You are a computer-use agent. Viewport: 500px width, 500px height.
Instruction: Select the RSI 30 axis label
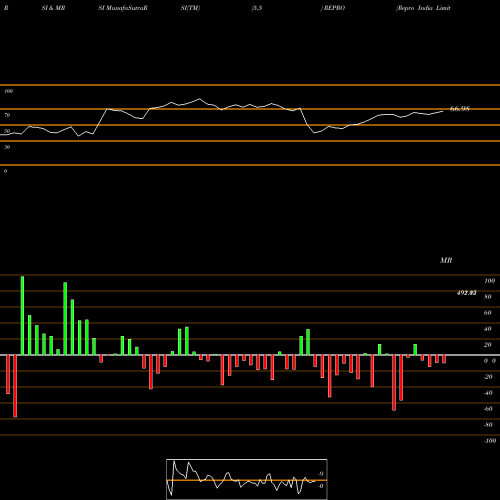(x=7, y=147)
